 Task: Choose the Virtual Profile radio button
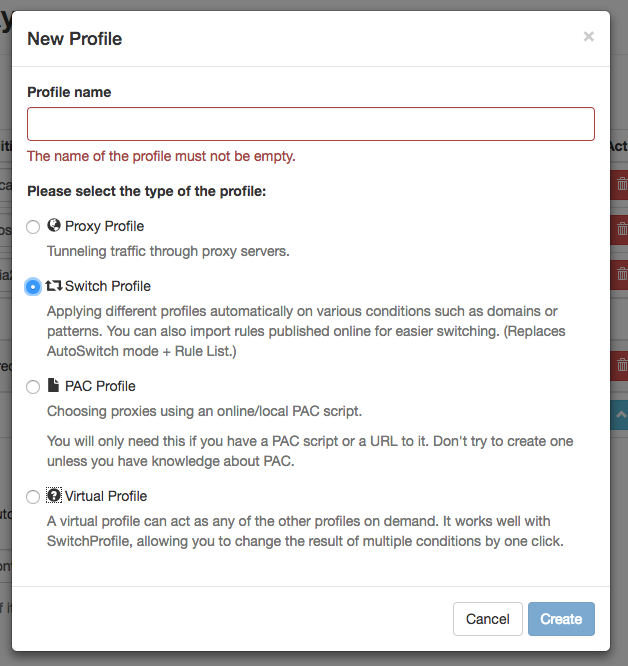[34, 497]
